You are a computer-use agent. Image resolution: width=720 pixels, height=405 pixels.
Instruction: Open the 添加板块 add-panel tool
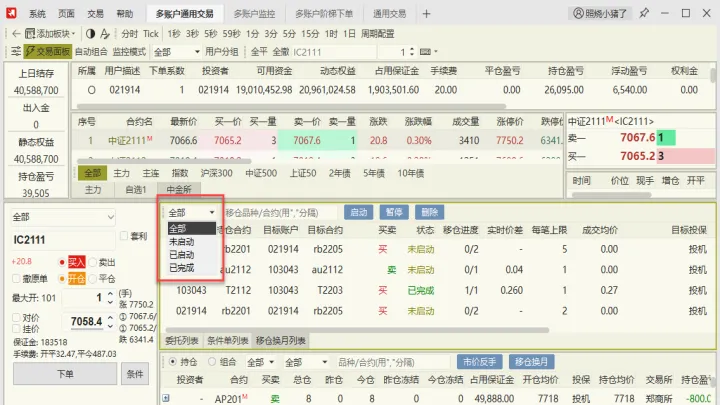50,34
